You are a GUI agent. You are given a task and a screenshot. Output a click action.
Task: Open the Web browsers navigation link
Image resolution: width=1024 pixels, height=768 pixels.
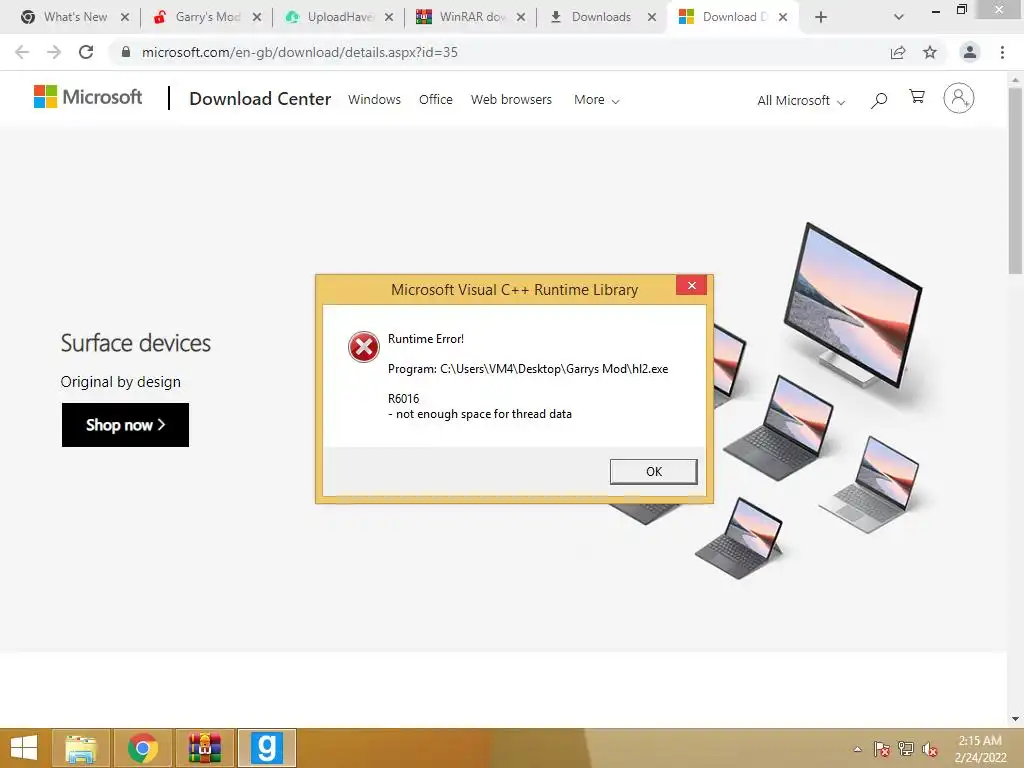coord(511,99)
